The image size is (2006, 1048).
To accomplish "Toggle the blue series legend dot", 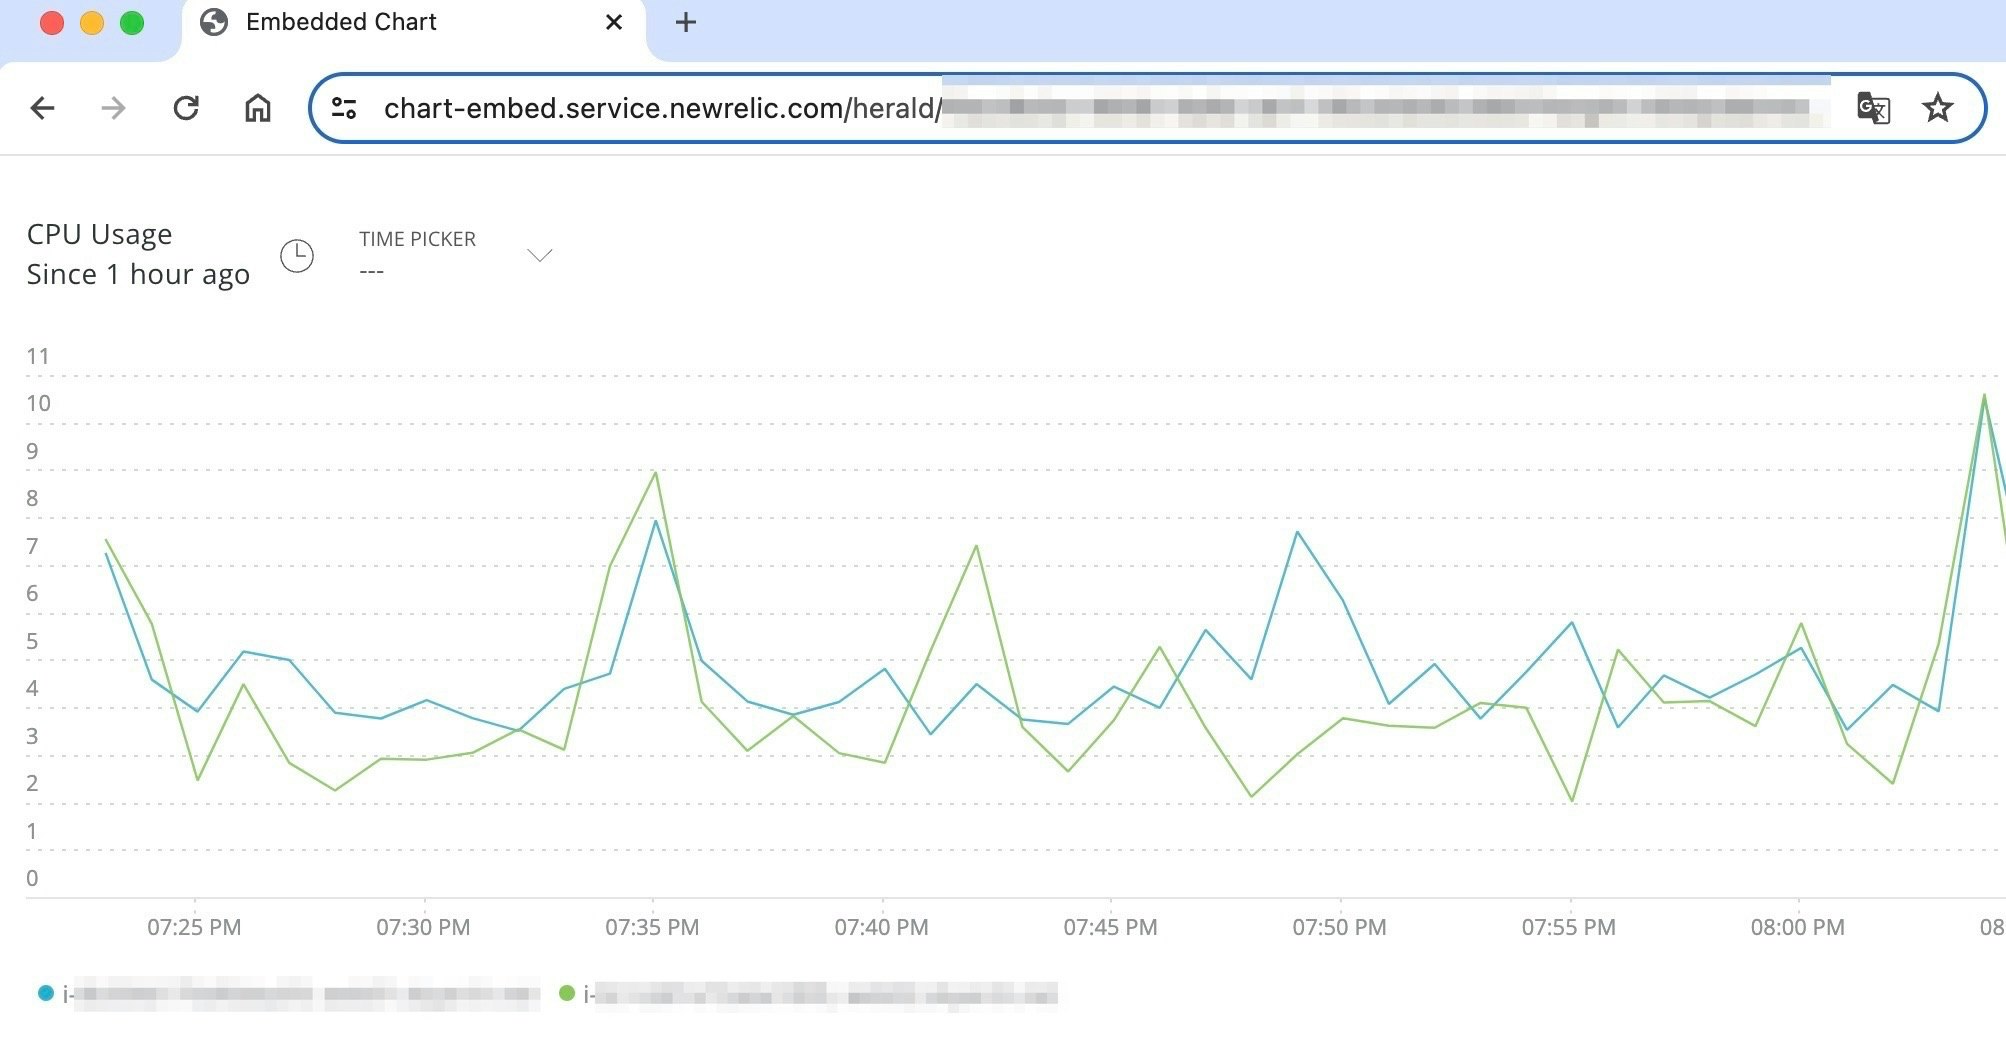I will (46, 993).
